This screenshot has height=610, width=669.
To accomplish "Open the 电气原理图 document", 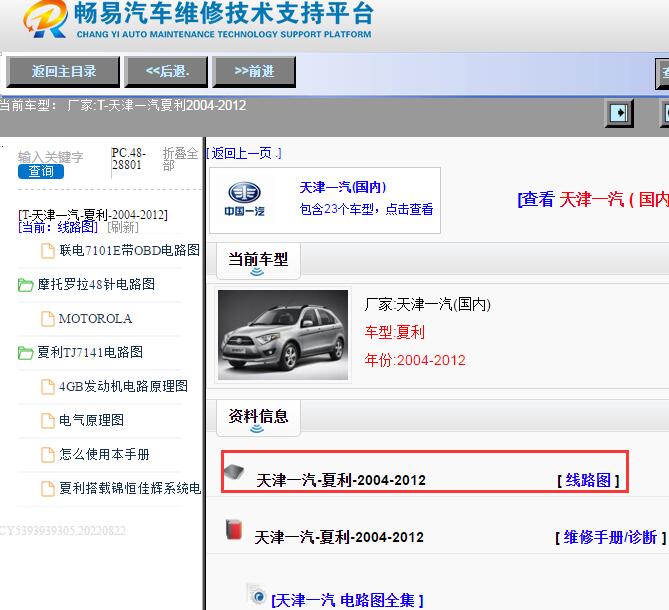I will (x=91, y=420).
